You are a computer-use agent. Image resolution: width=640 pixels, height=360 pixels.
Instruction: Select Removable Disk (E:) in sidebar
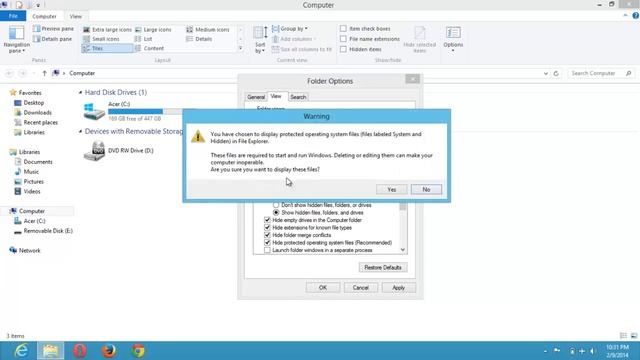point(43,231)
